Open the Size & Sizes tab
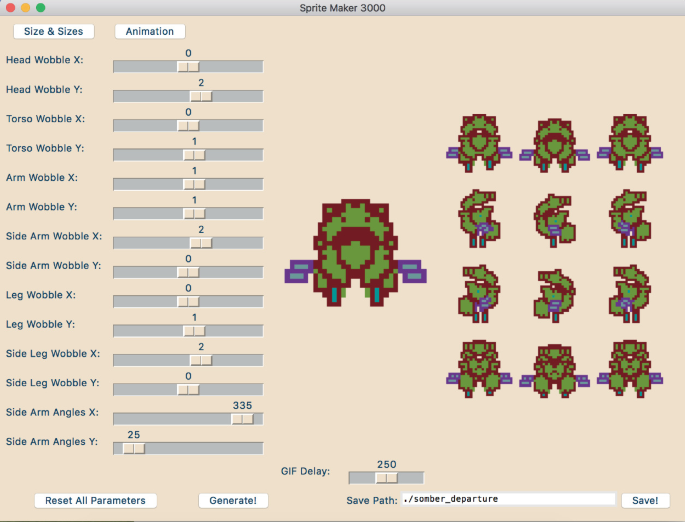 coord(54,31)
